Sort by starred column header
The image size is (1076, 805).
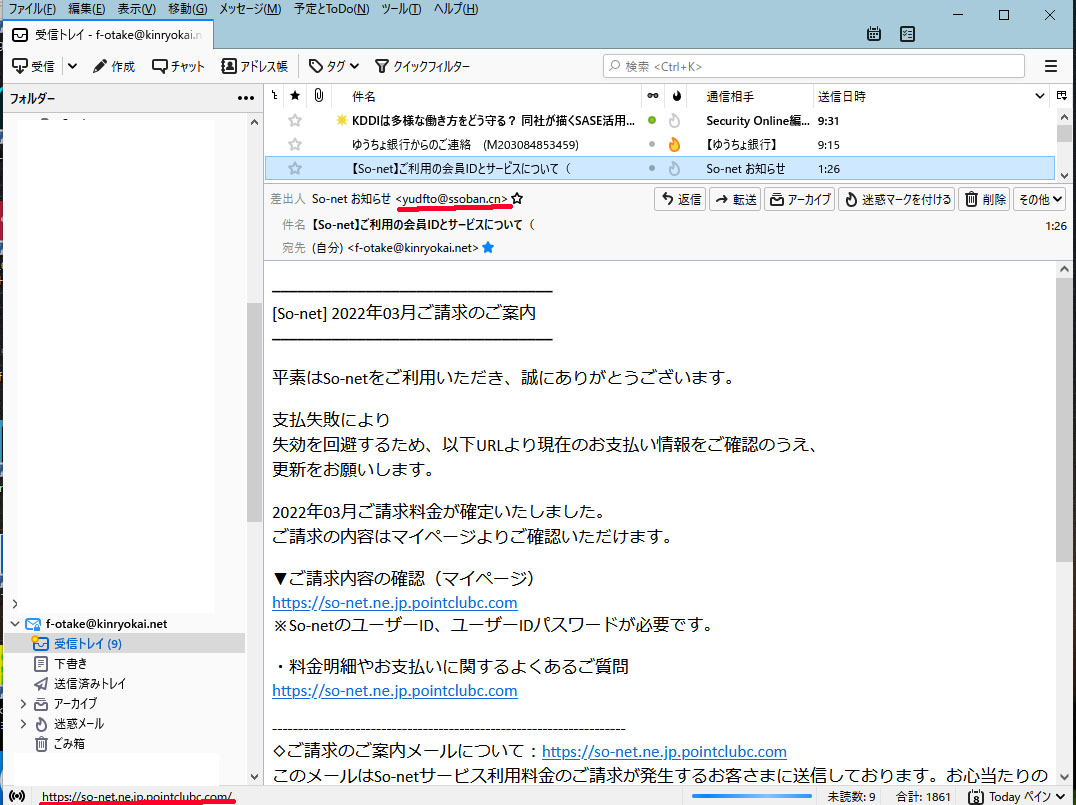[x=295, y=95]
